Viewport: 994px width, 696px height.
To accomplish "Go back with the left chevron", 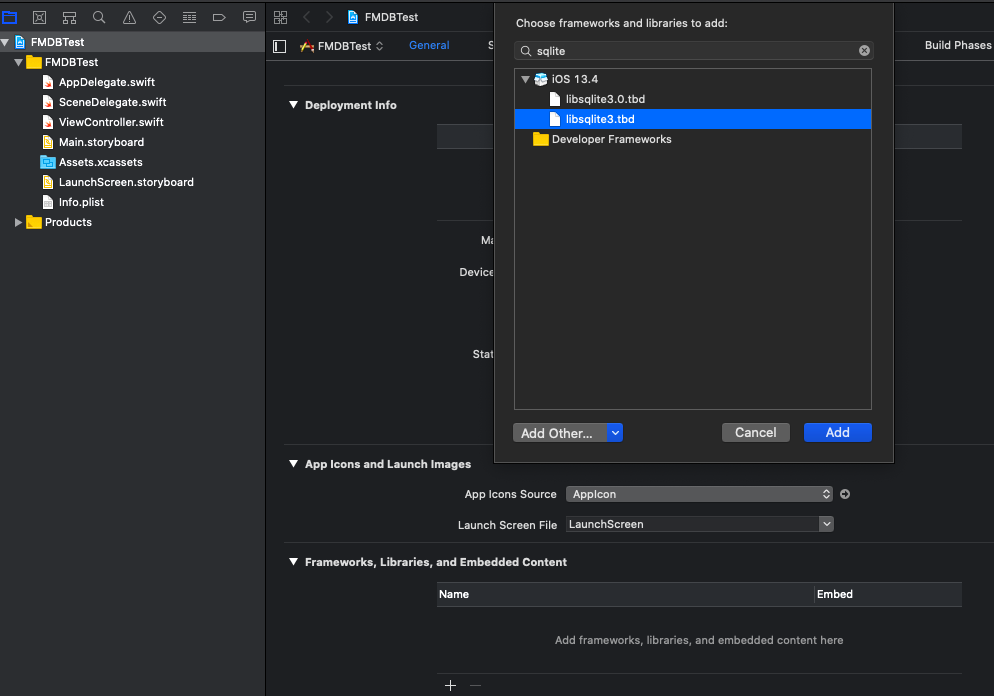I will (307, 17).
